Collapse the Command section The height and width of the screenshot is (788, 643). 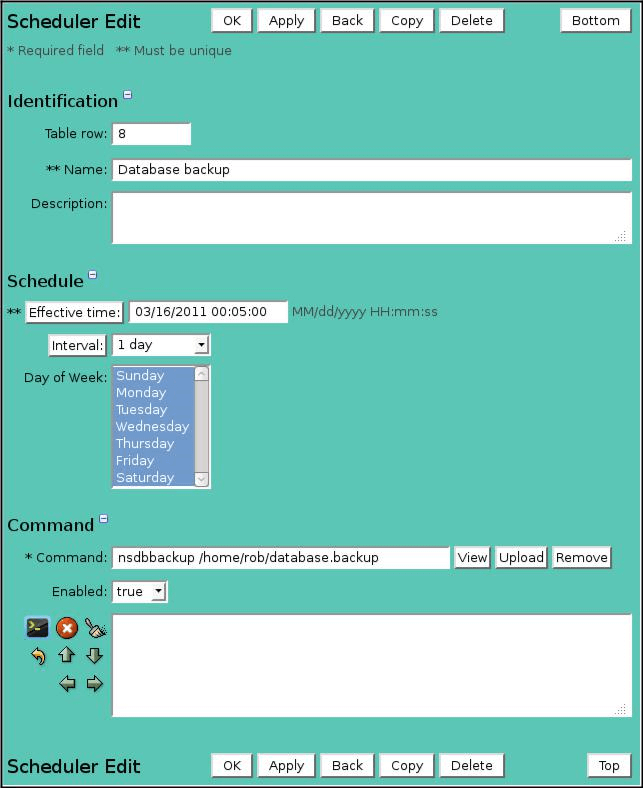point(104,520)
